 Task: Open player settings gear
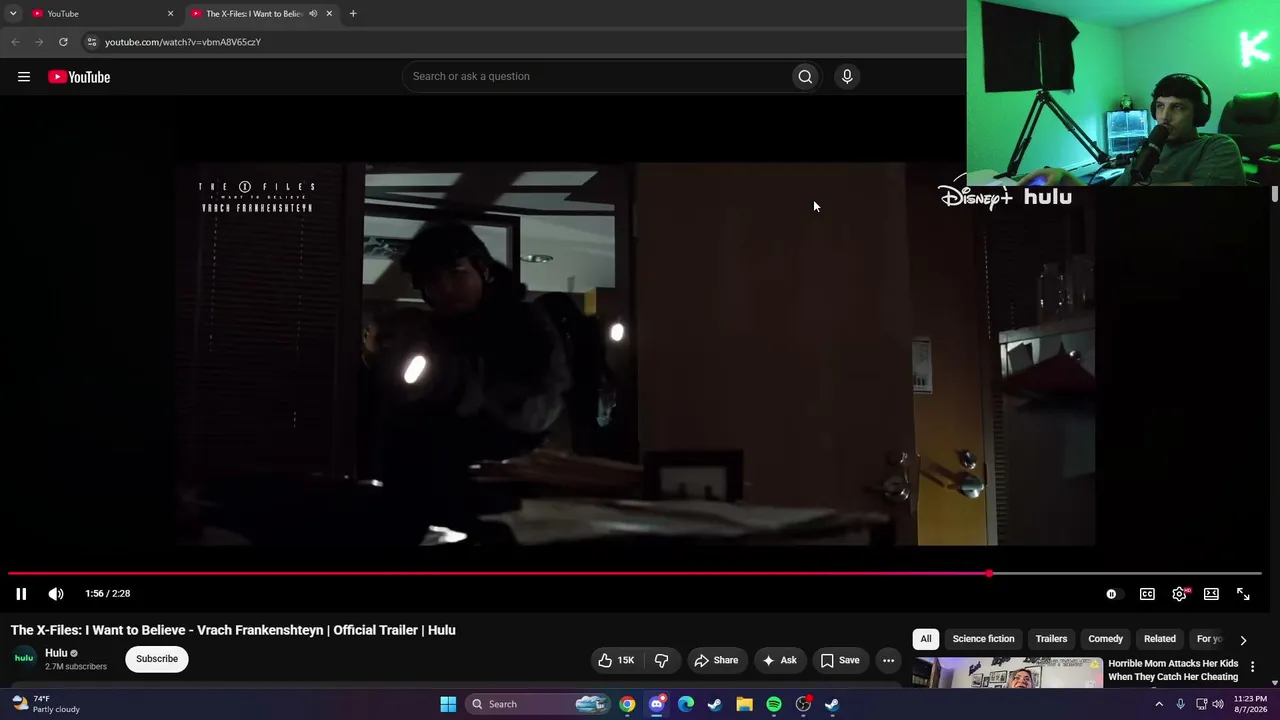(x=1180, y=594)
